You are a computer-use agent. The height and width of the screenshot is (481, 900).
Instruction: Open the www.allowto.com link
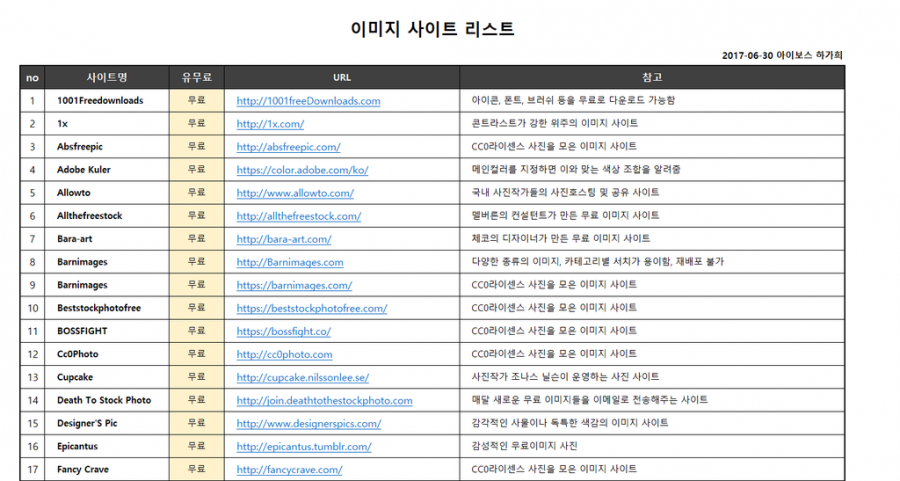point(294,193)
